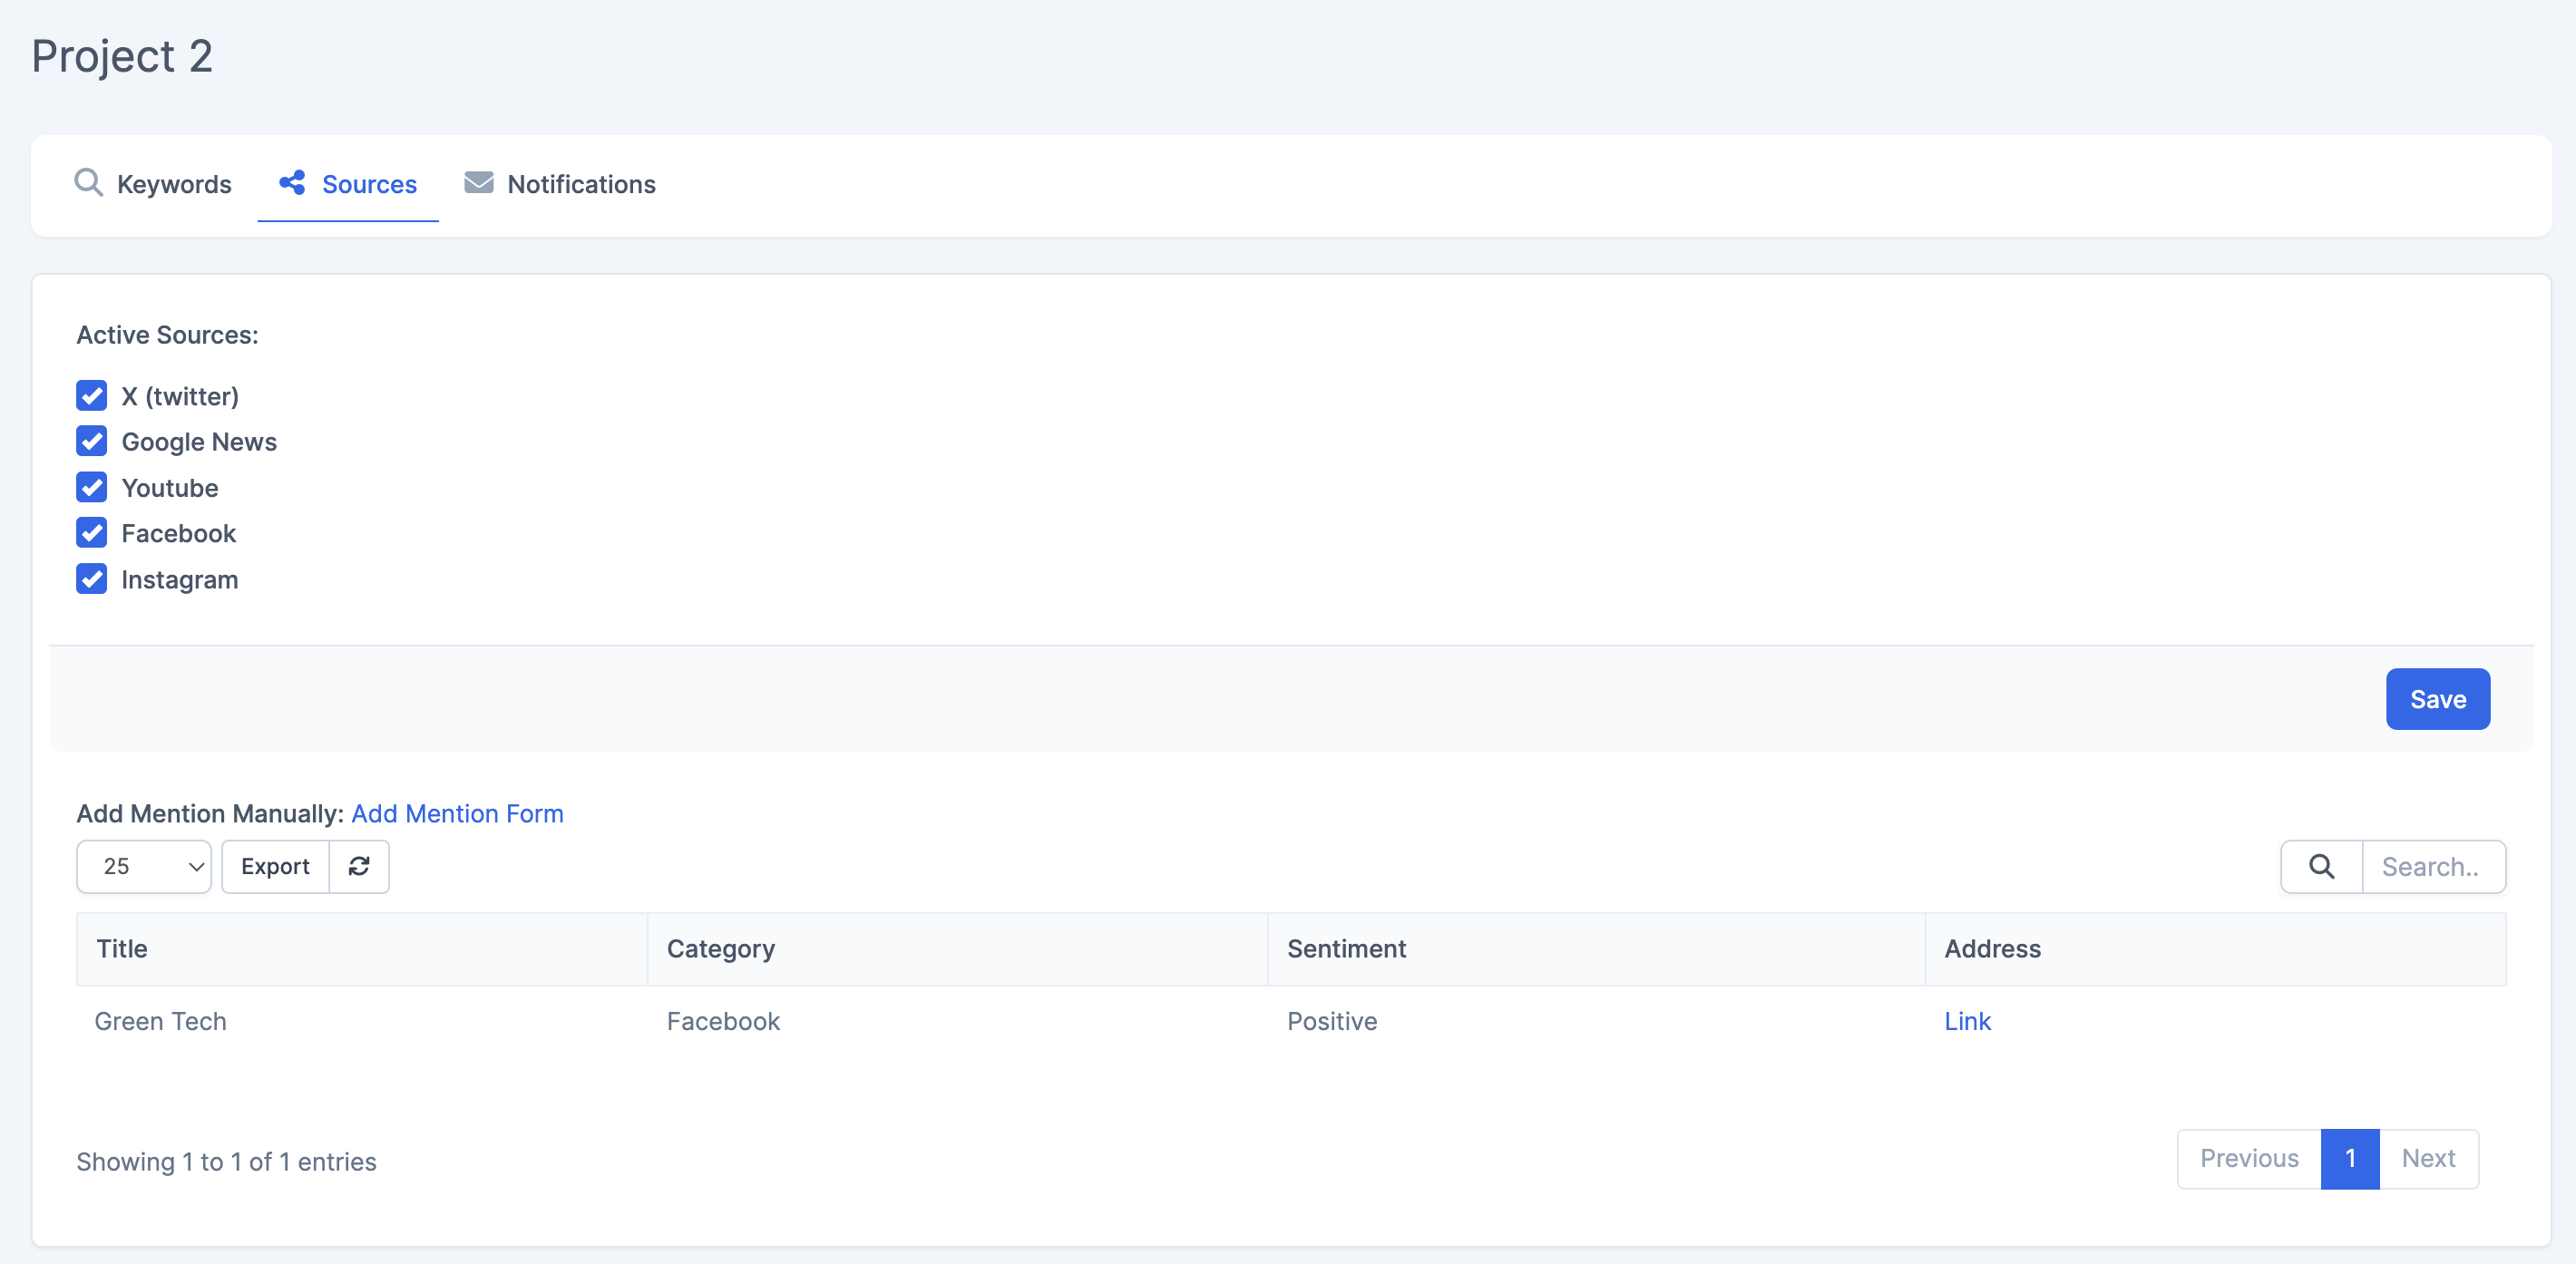Viewport: 2576px width, 1264px height.
Task: Go to the Next page
Action: (x=2427, y=1158)
